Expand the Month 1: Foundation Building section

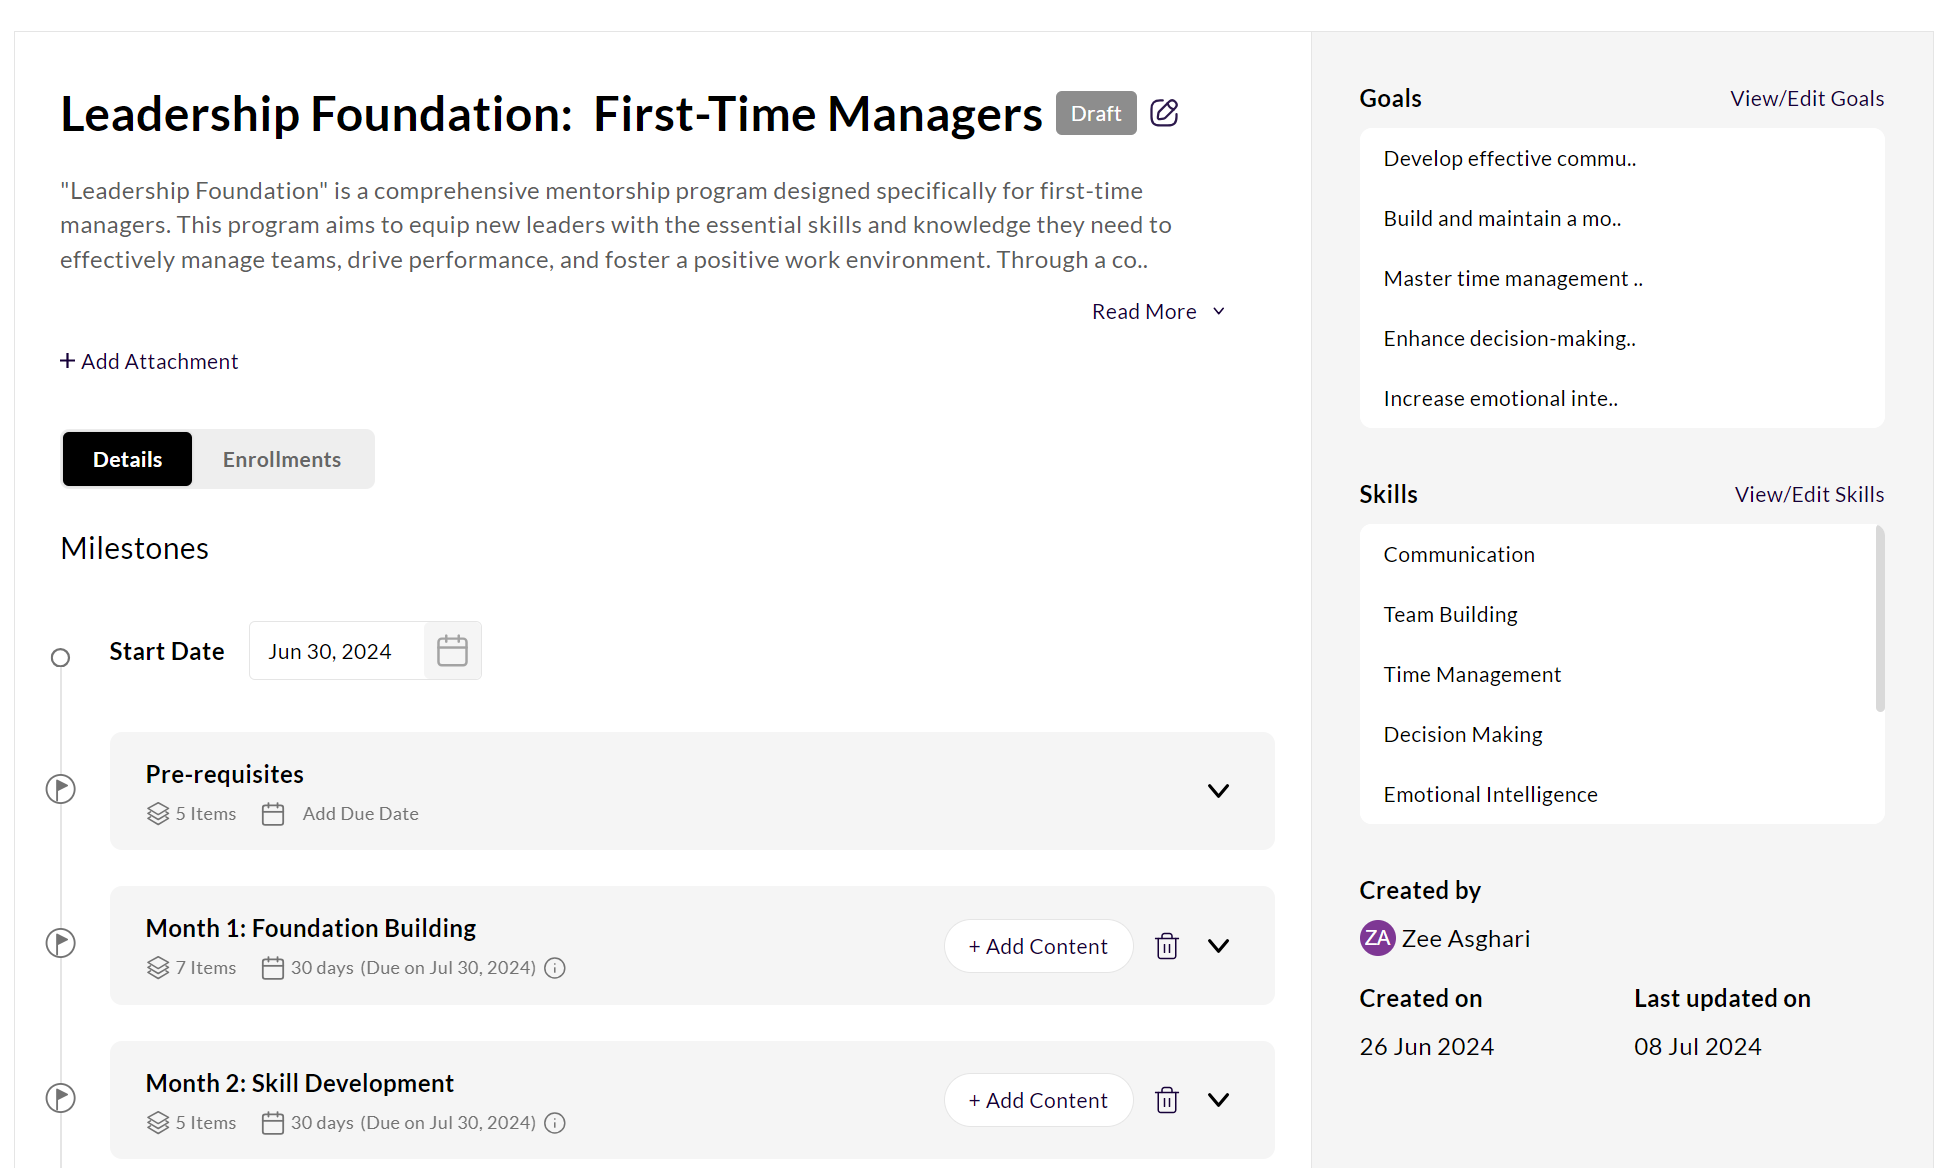(1218, 946)
